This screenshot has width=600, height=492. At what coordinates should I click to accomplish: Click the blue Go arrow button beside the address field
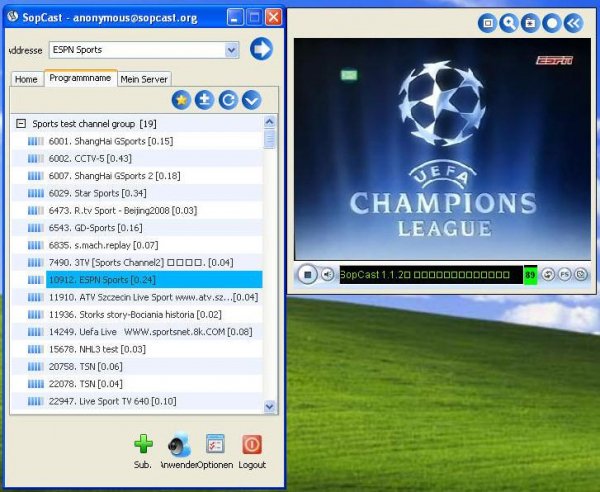pyautogui.click(x=261, y=49)
